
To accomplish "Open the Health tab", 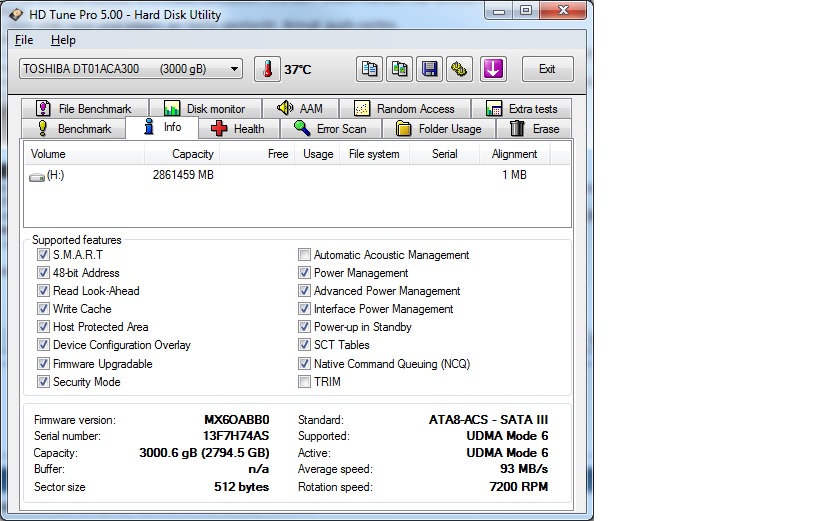I will click(x=239, y=129).
